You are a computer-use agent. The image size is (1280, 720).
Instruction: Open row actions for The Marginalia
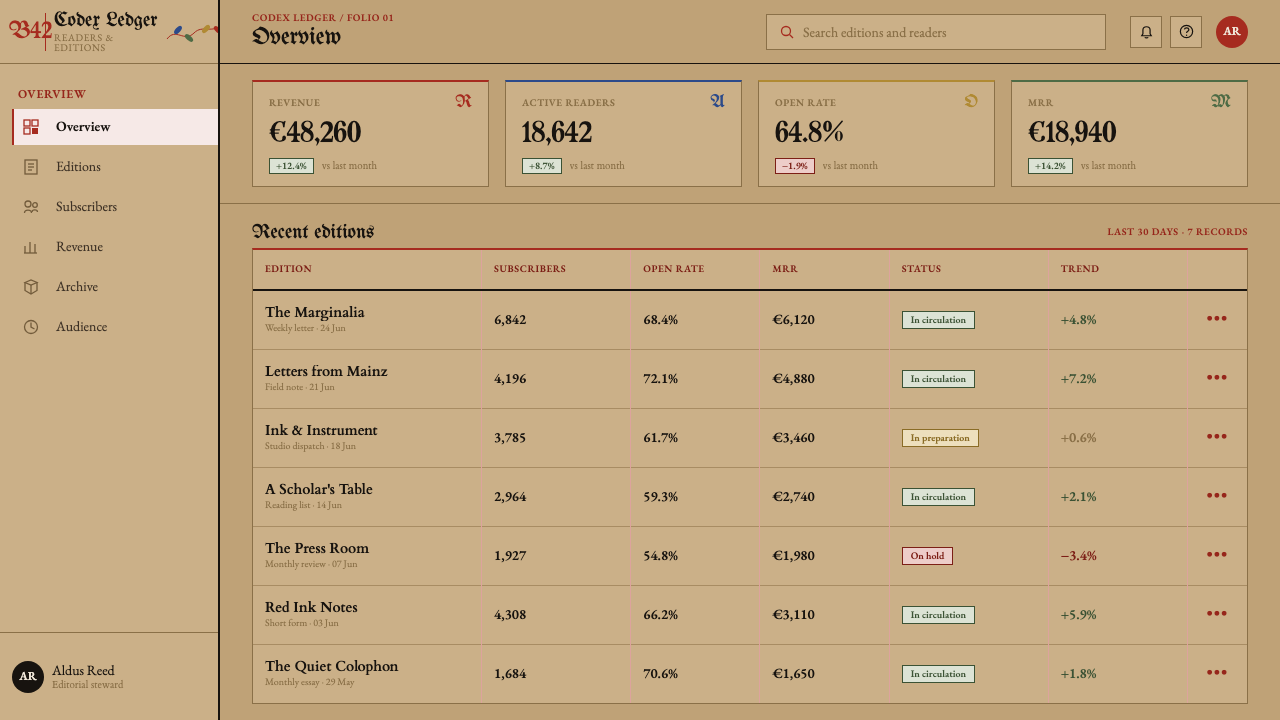1216,319
